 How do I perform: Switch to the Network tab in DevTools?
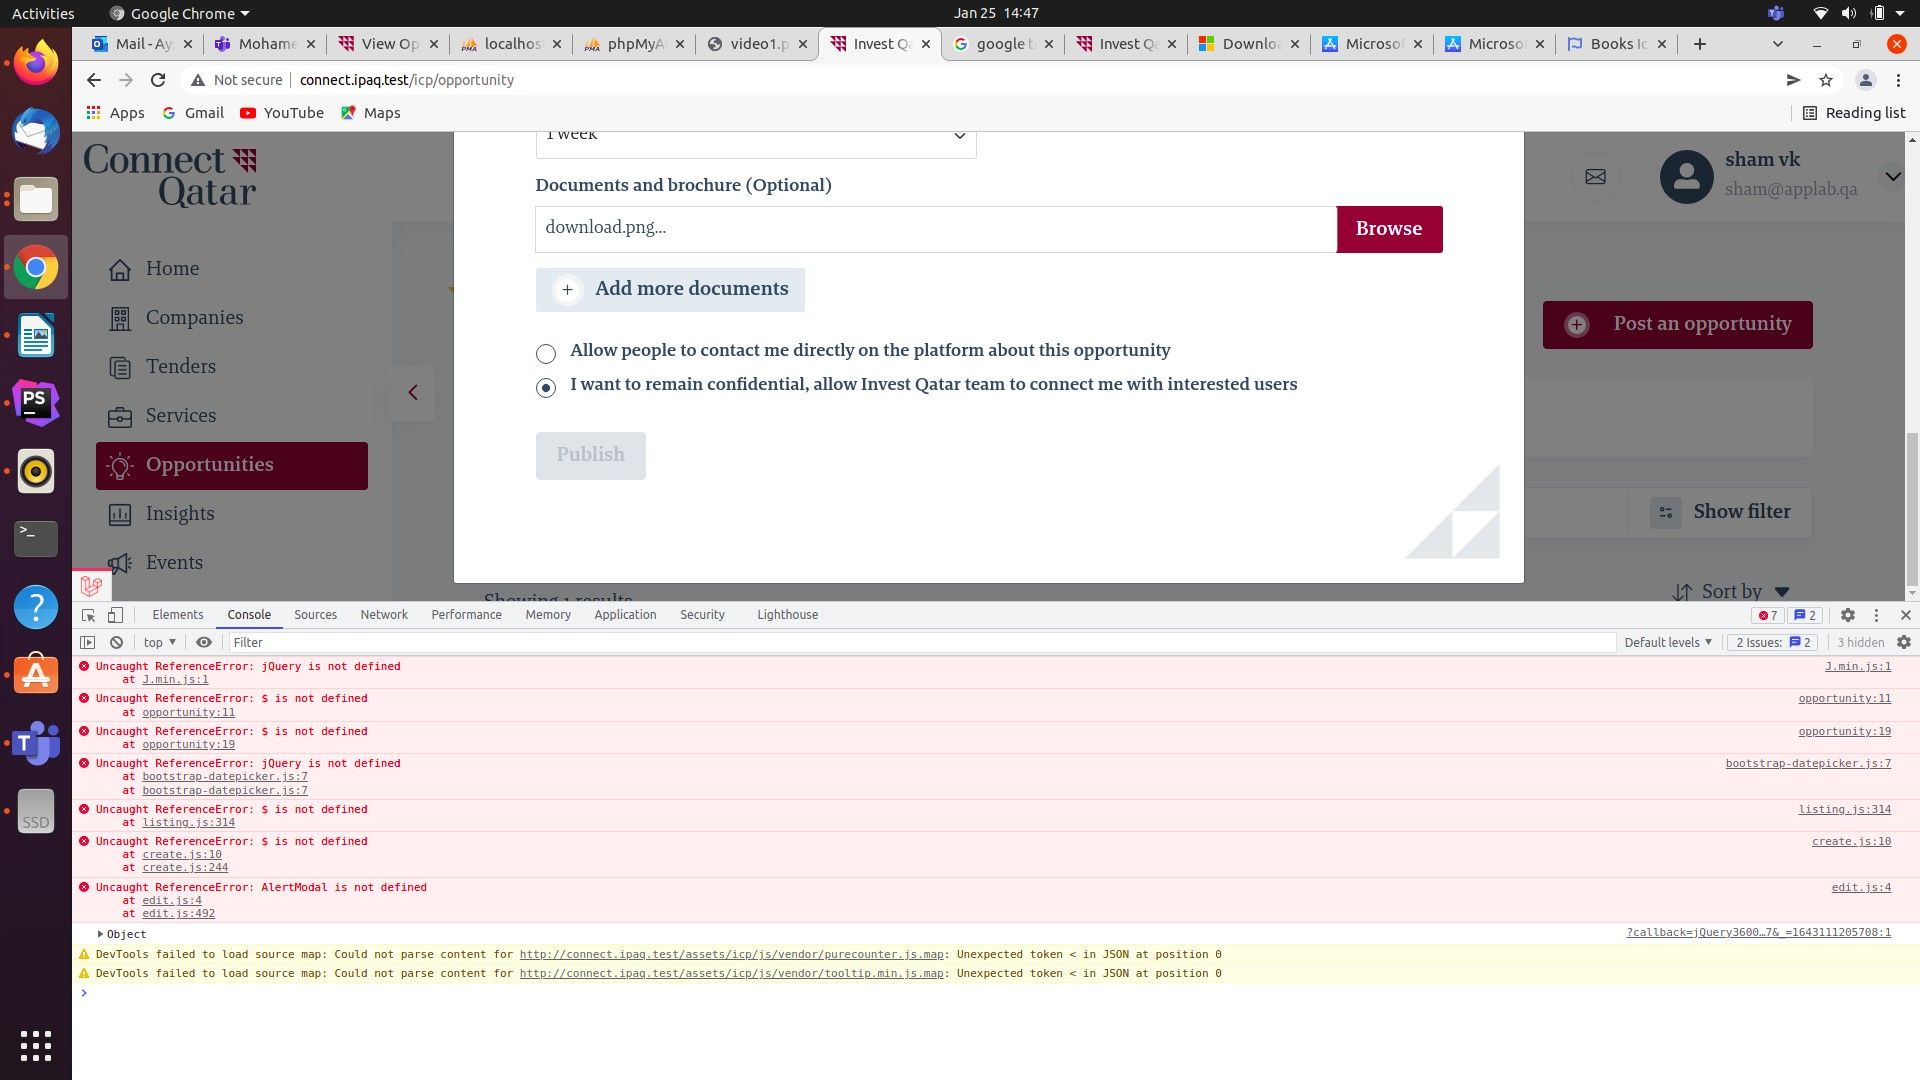384,615
